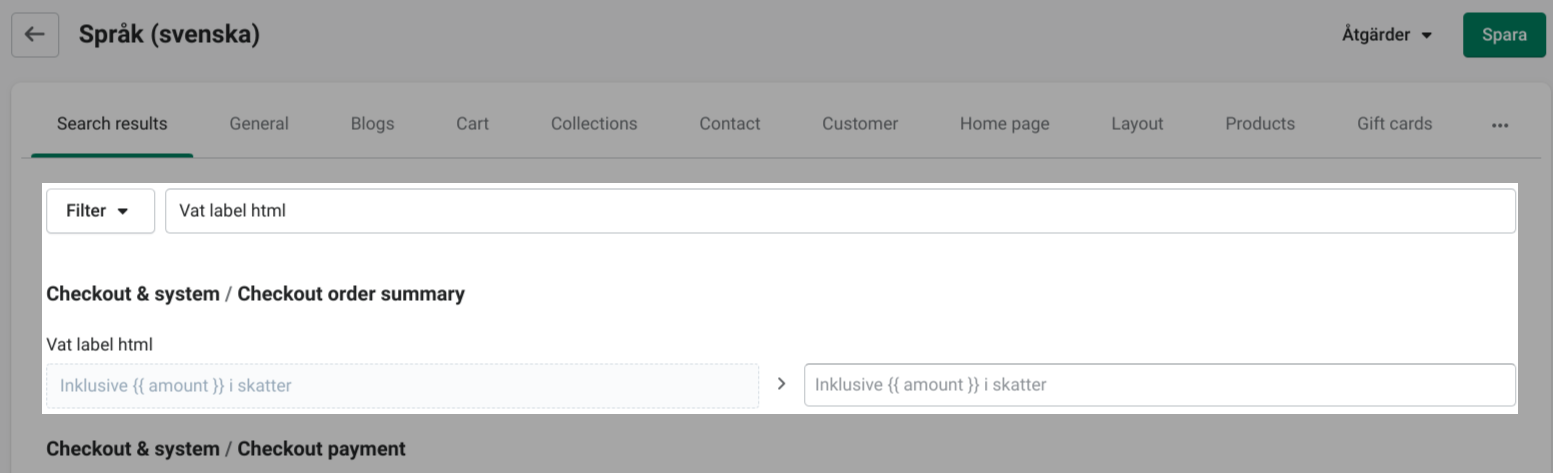Click the editable Vat label translation field
This screenshot has height=473, width=1553.
tap(1159, 385)
